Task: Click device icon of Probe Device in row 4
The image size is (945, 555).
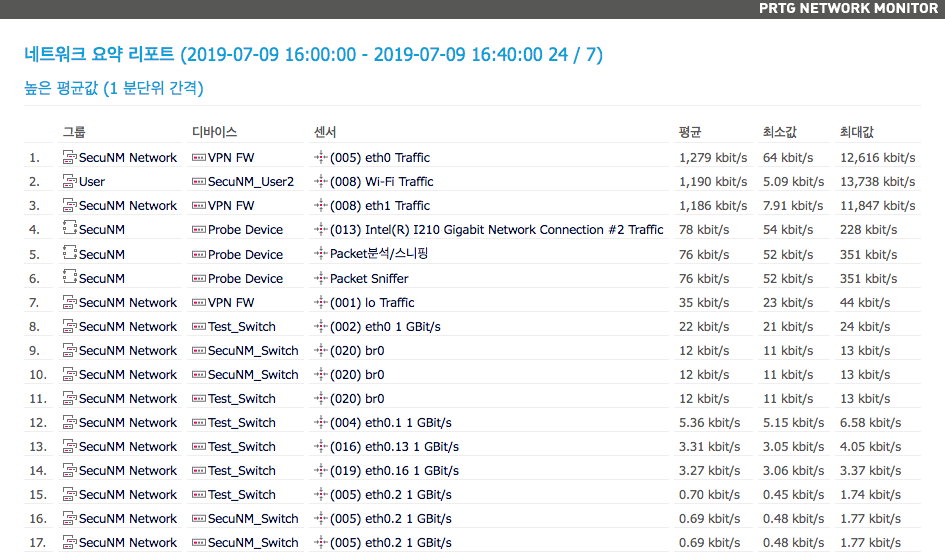Action: pyautogui.click(x=199, y=230)
